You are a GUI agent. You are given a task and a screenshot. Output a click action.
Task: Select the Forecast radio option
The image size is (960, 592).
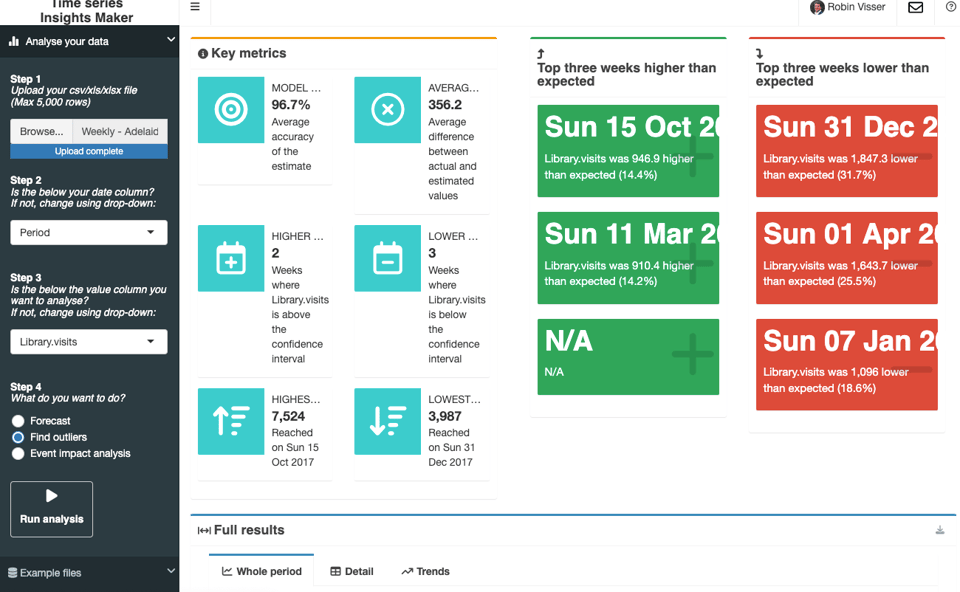coord(18,421)
